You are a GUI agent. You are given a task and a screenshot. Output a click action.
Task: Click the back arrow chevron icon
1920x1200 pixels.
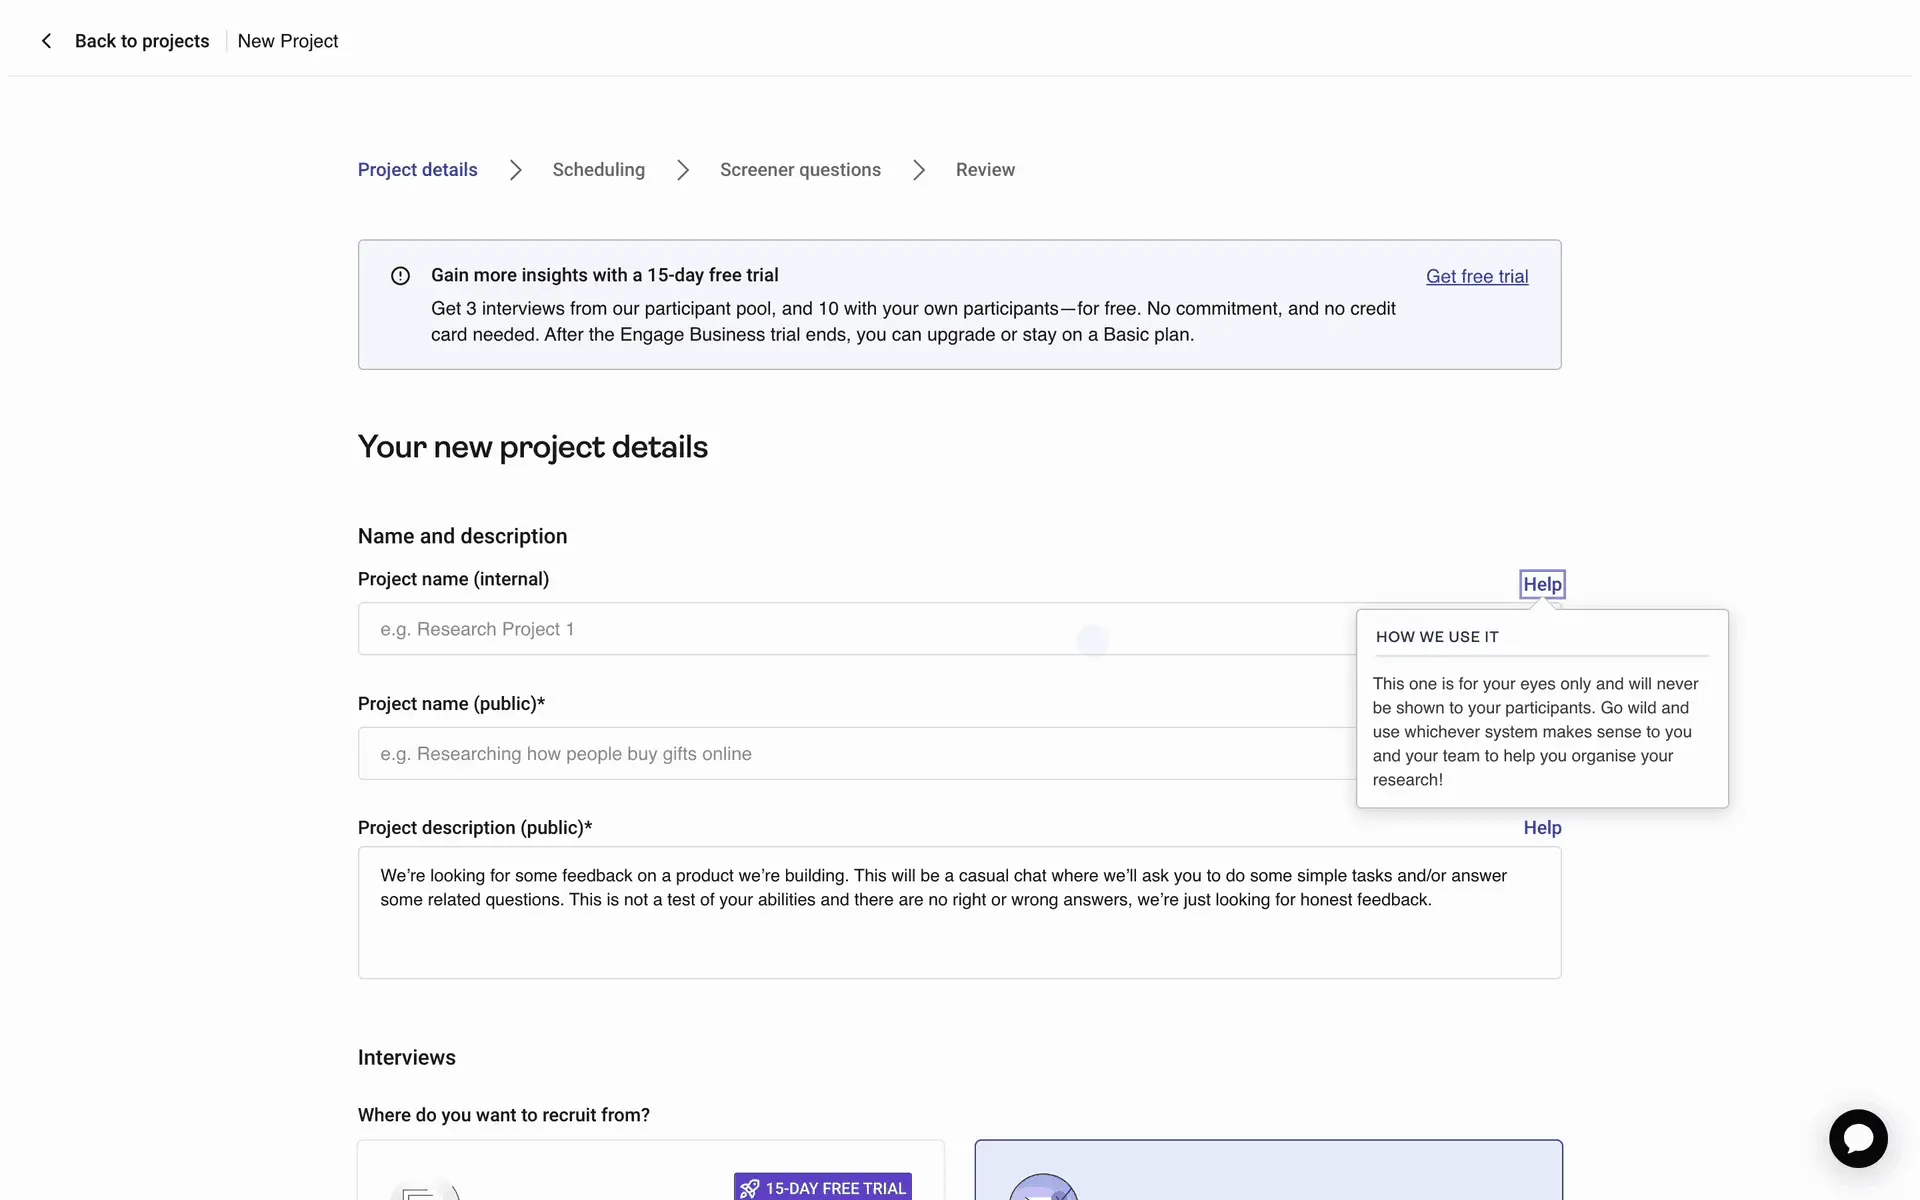click(x=46, y=41)
